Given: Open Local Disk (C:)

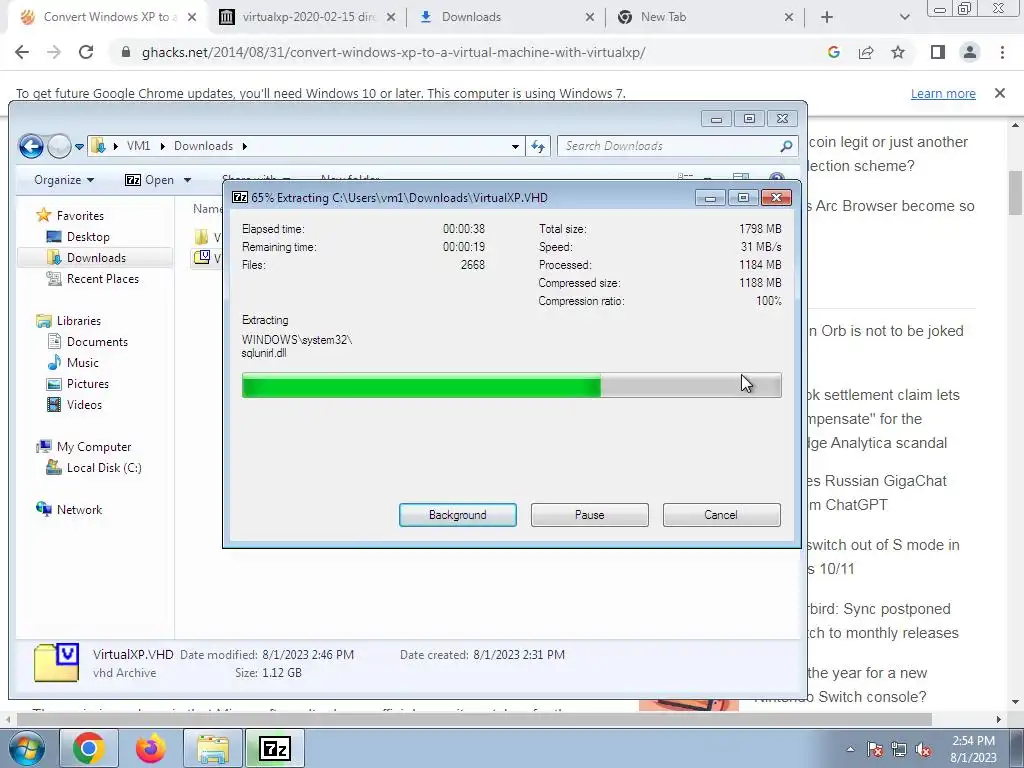Looking at the screenshot, I should click(103, 468).
